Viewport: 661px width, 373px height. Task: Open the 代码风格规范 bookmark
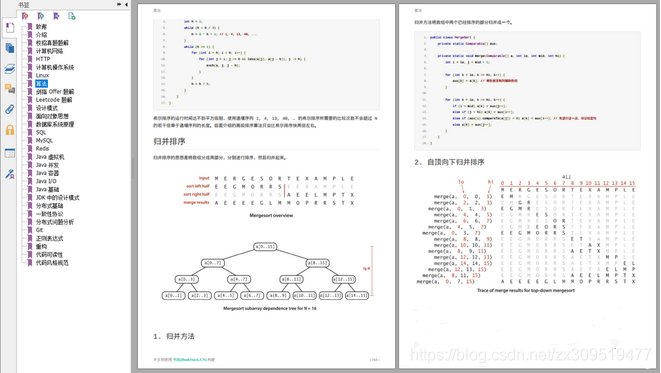point(52,263)
